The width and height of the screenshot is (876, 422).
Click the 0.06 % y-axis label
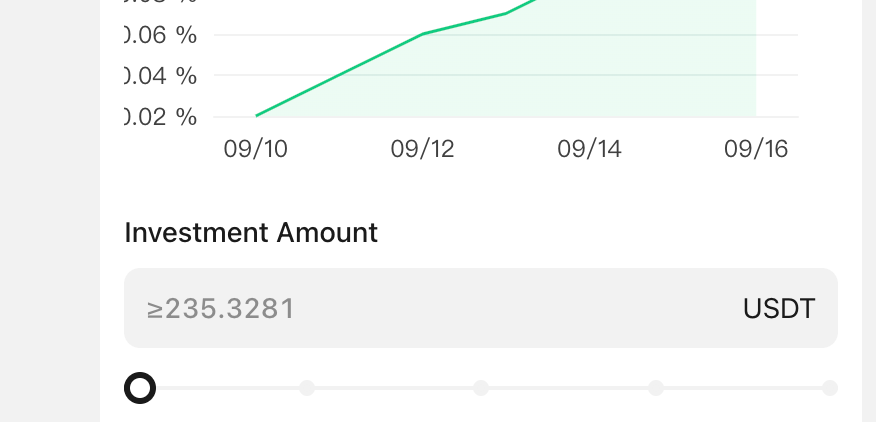click(x=161, y=35)
